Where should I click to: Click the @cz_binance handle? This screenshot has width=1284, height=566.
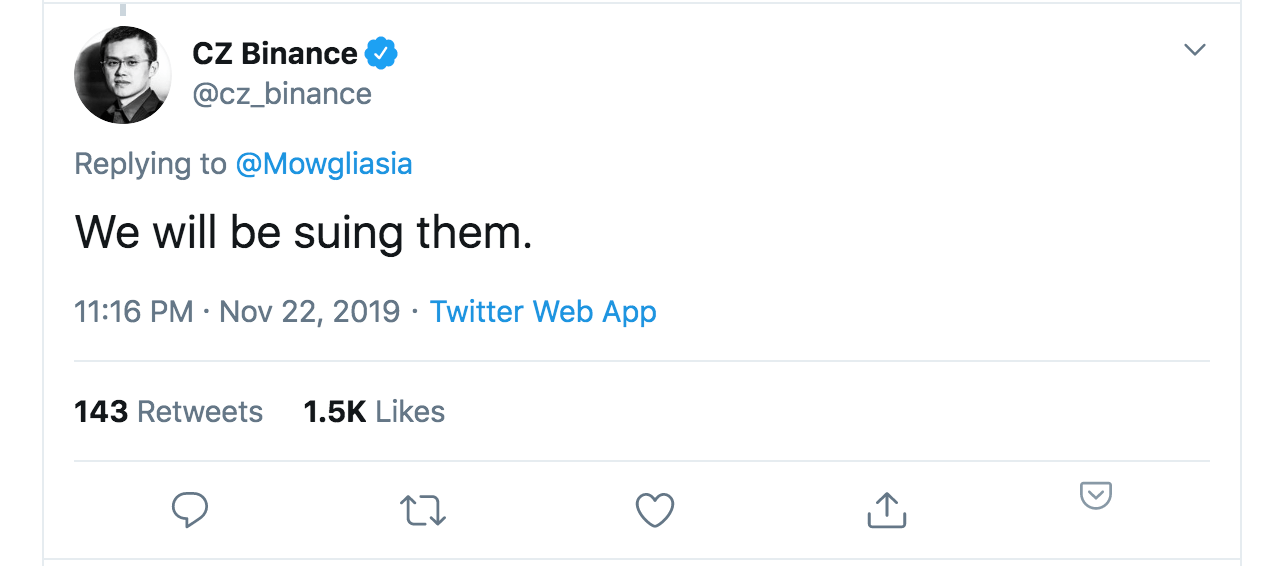point(282,94)
